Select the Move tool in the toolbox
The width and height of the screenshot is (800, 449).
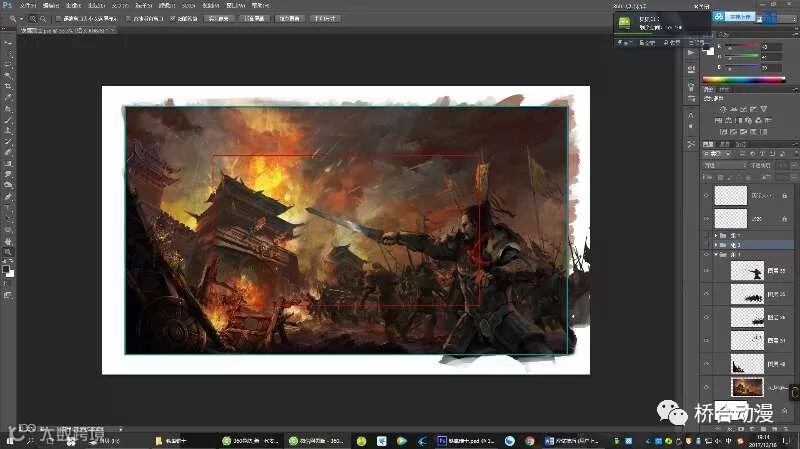8,43
